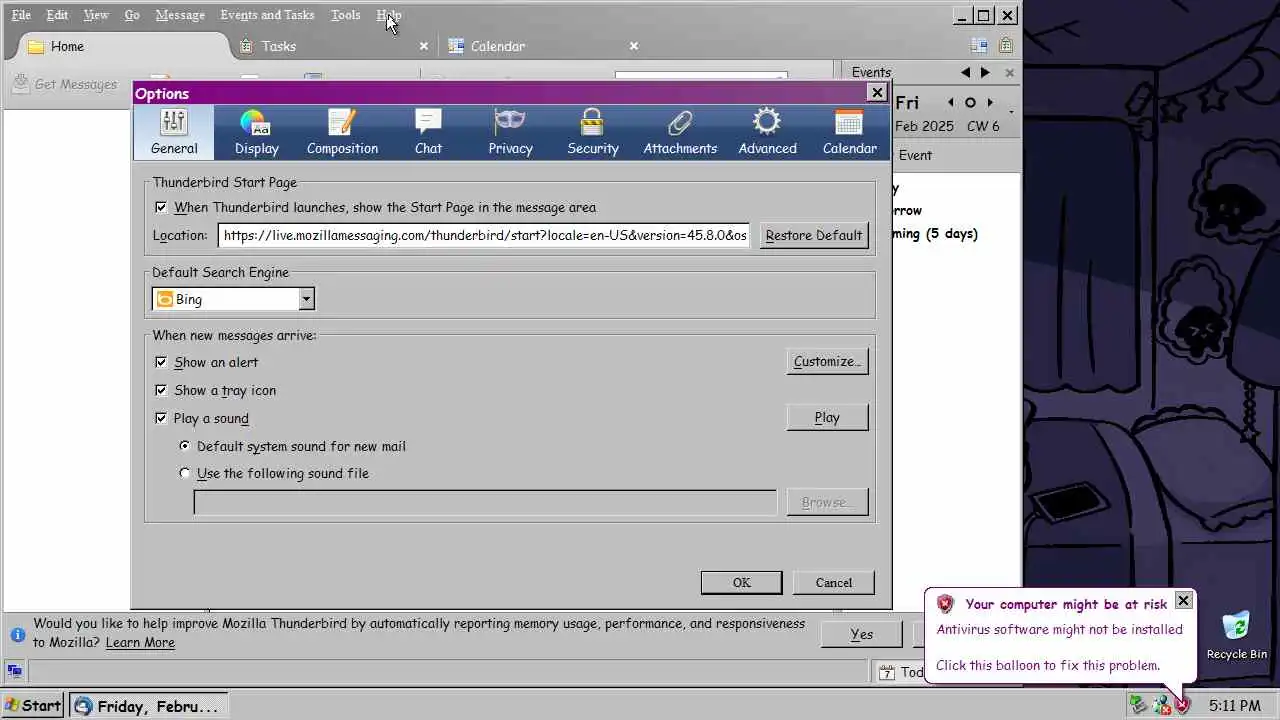Go to next events with right arrow
1280x720 pixels.
click(985, 73)
